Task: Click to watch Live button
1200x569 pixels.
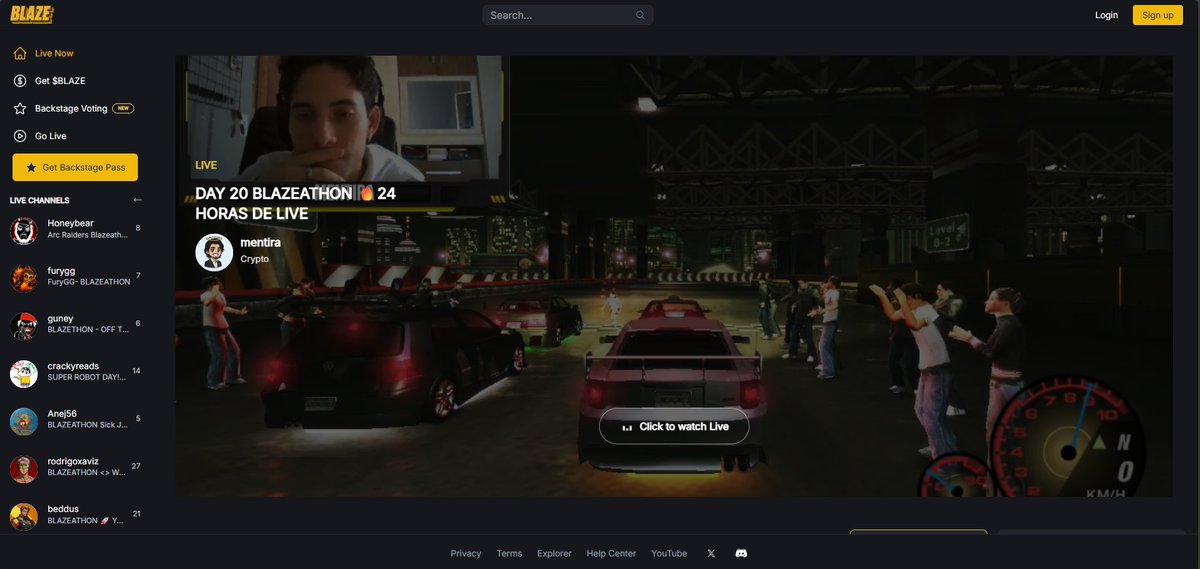Action: tap(674, 426)
